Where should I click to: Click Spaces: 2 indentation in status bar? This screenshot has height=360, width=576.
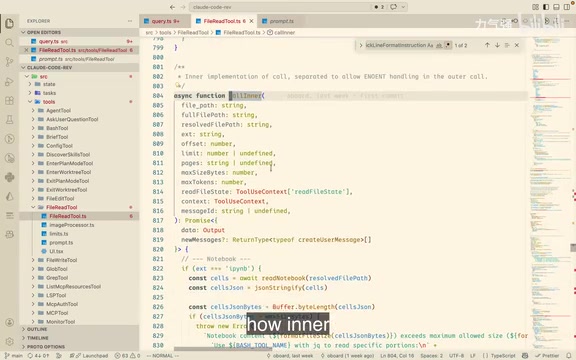click(x=432, y=356)
